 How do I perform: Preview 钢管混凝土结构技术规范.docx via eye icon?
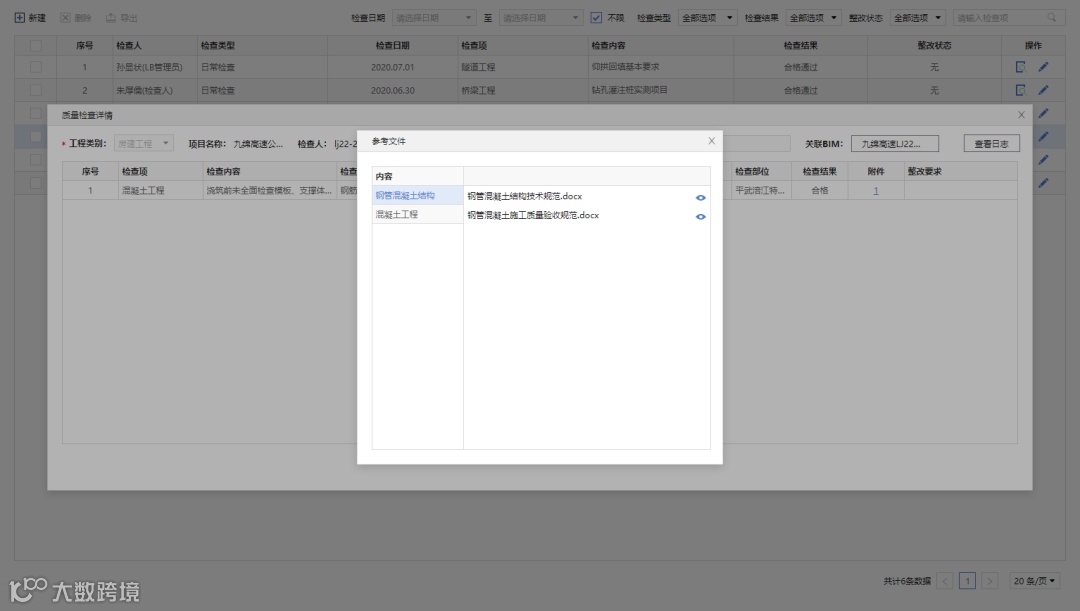[700, 198]
